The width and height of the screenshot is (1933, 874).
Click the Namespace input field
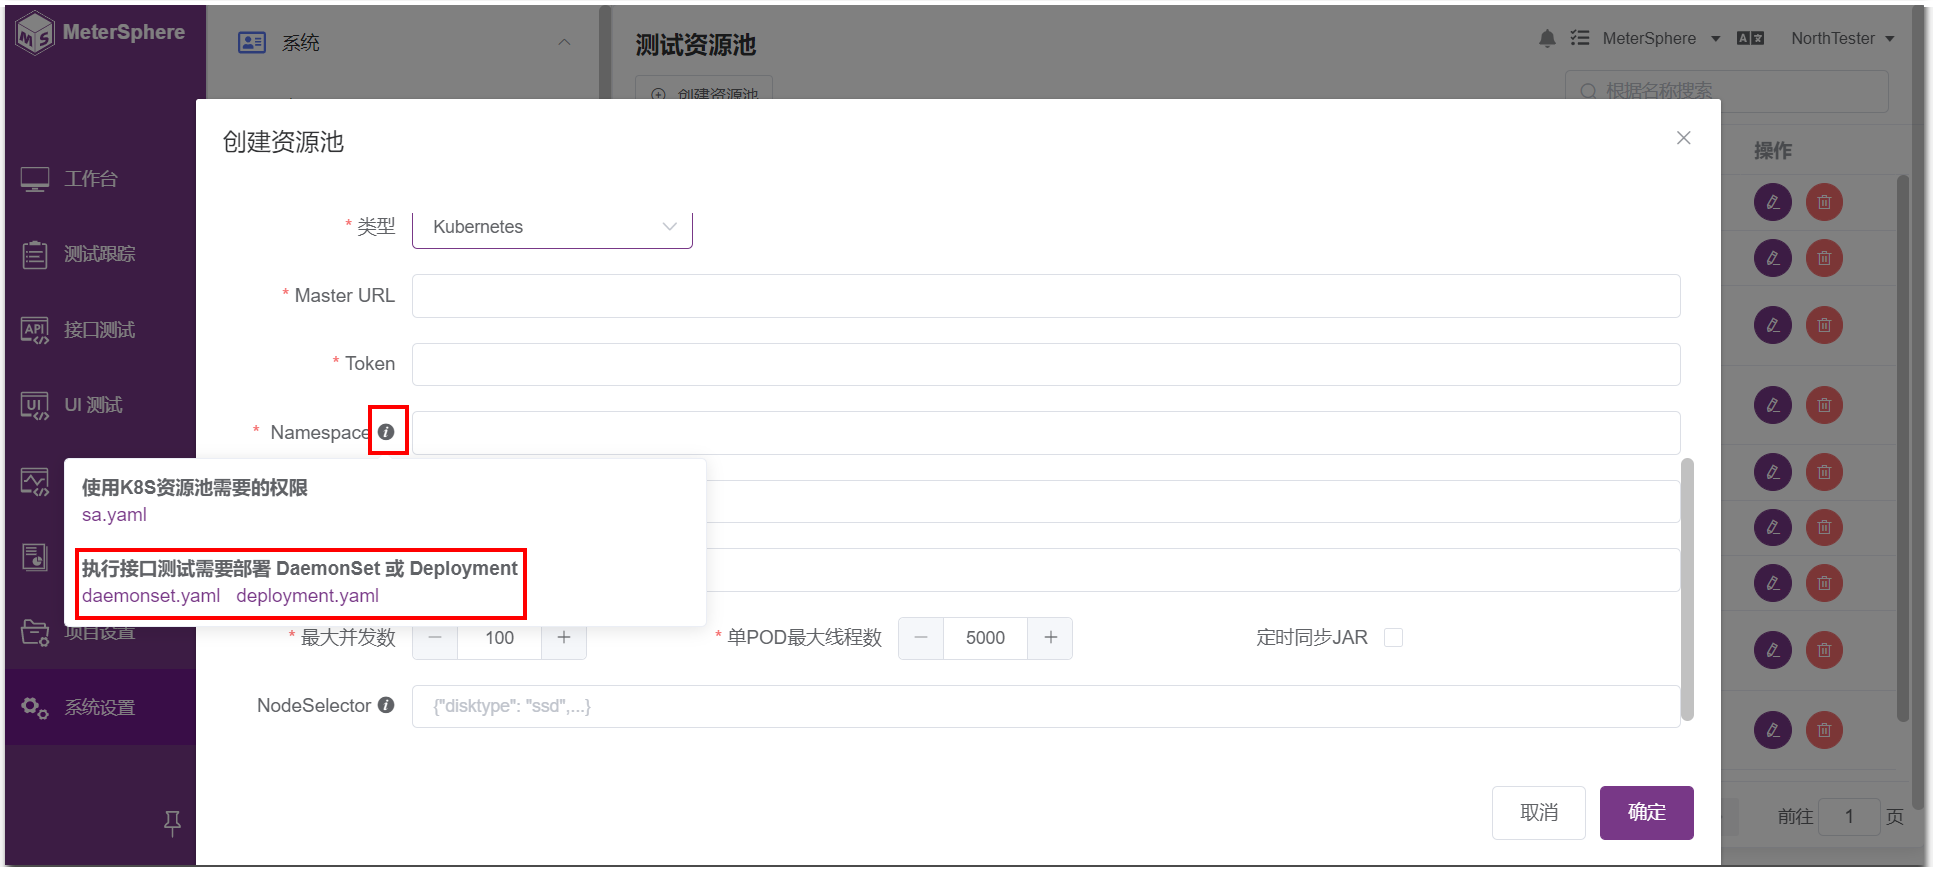pos(1046,433)
